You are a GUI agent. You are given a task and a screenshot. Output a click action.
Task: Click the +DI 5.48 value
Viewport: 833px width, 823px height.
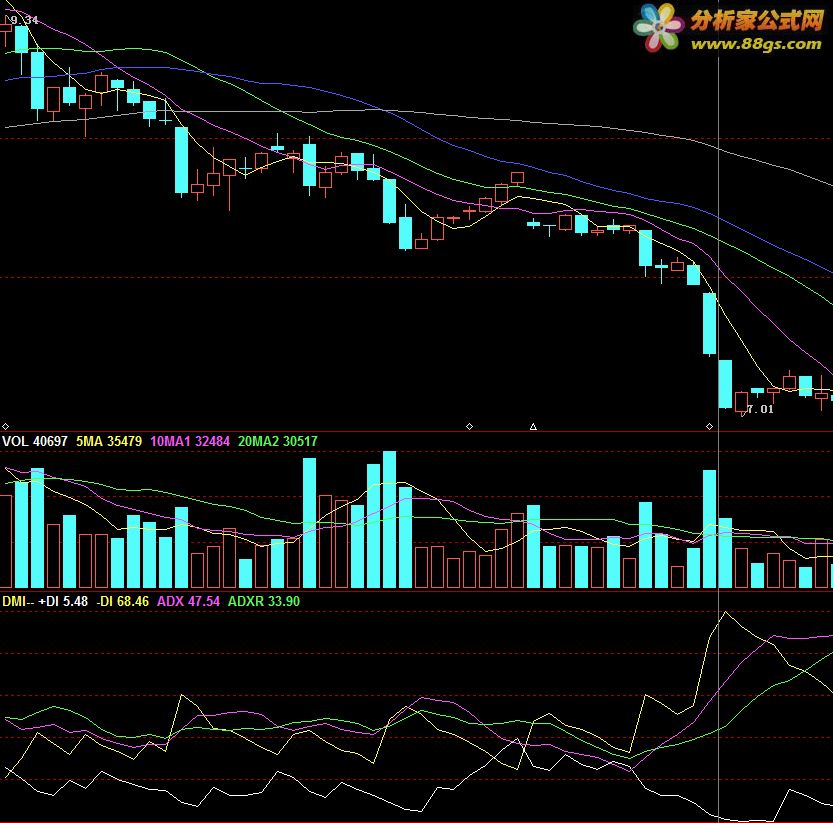[63, 601]
